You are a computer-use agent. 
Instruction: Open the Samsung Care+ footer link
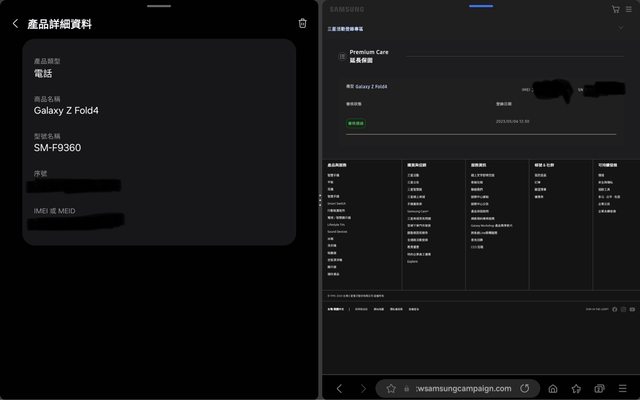[x=417, y=212]
